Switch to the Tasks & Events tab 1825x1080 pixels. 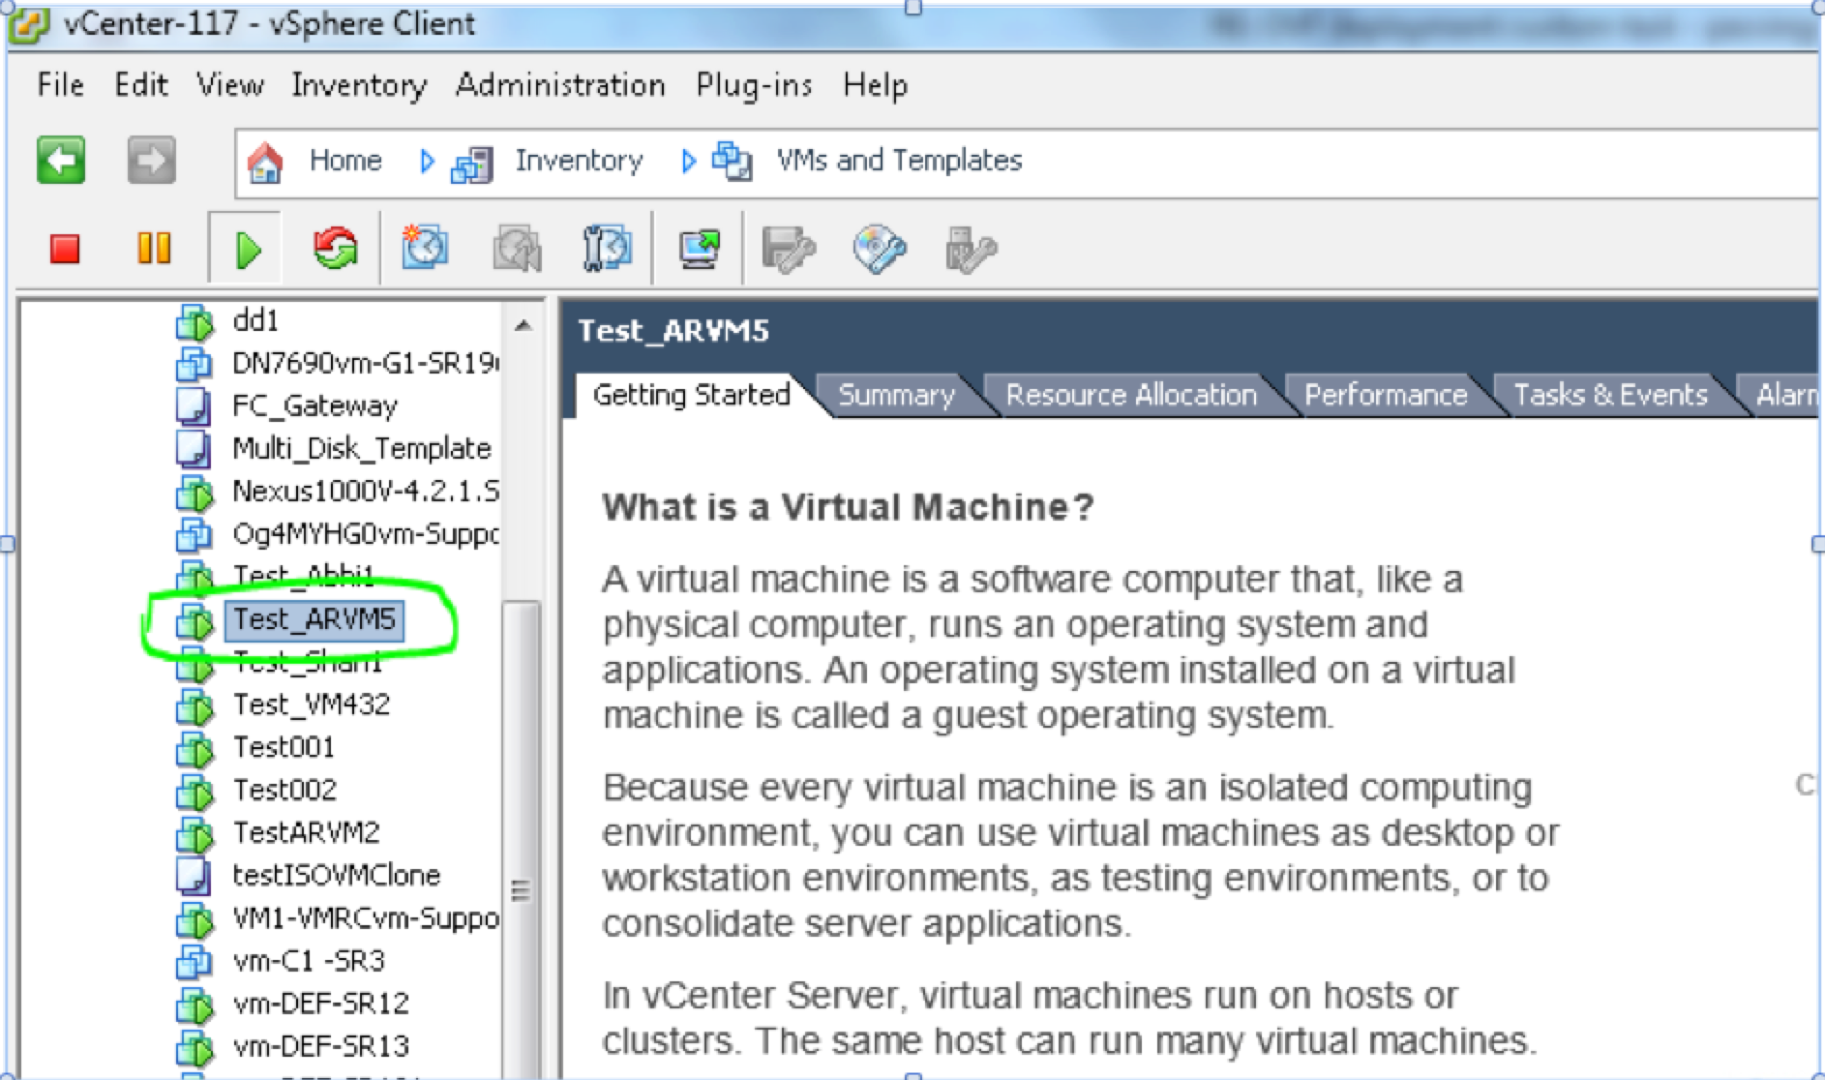[1610, 396]
